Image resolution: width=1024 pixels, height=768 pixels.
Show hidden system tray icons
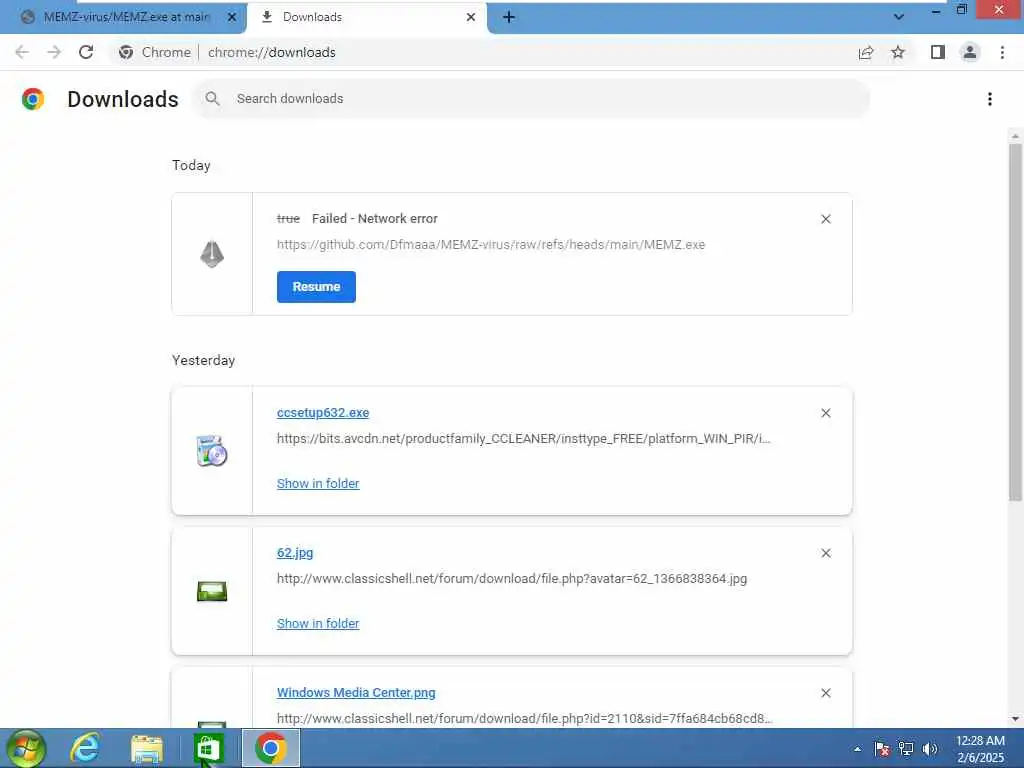[857, 749]
